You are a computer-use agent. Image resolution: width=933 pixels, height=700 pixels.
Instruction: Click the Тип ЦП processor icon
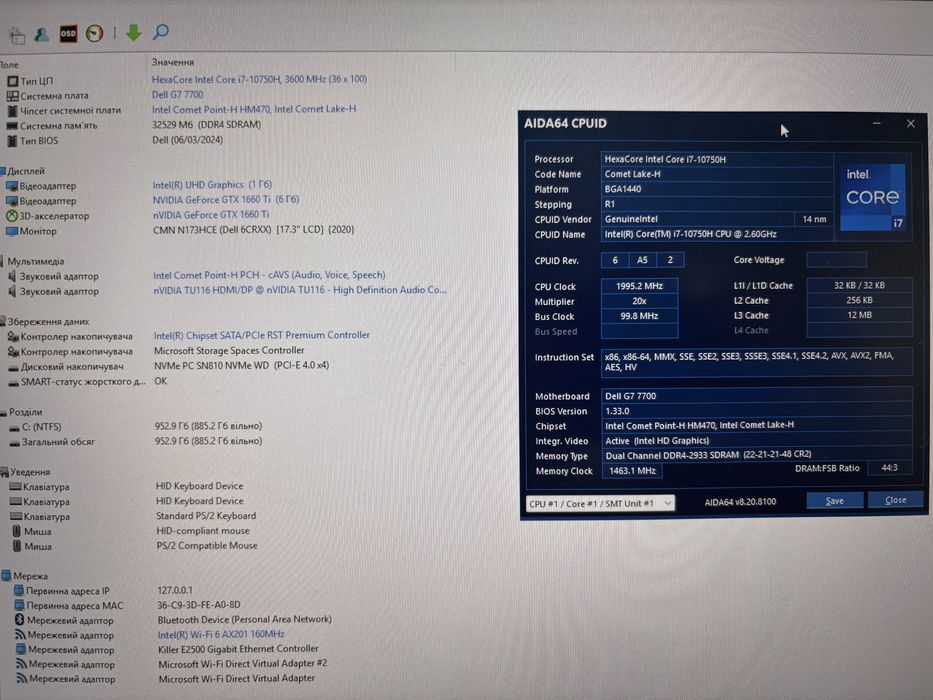12,80
